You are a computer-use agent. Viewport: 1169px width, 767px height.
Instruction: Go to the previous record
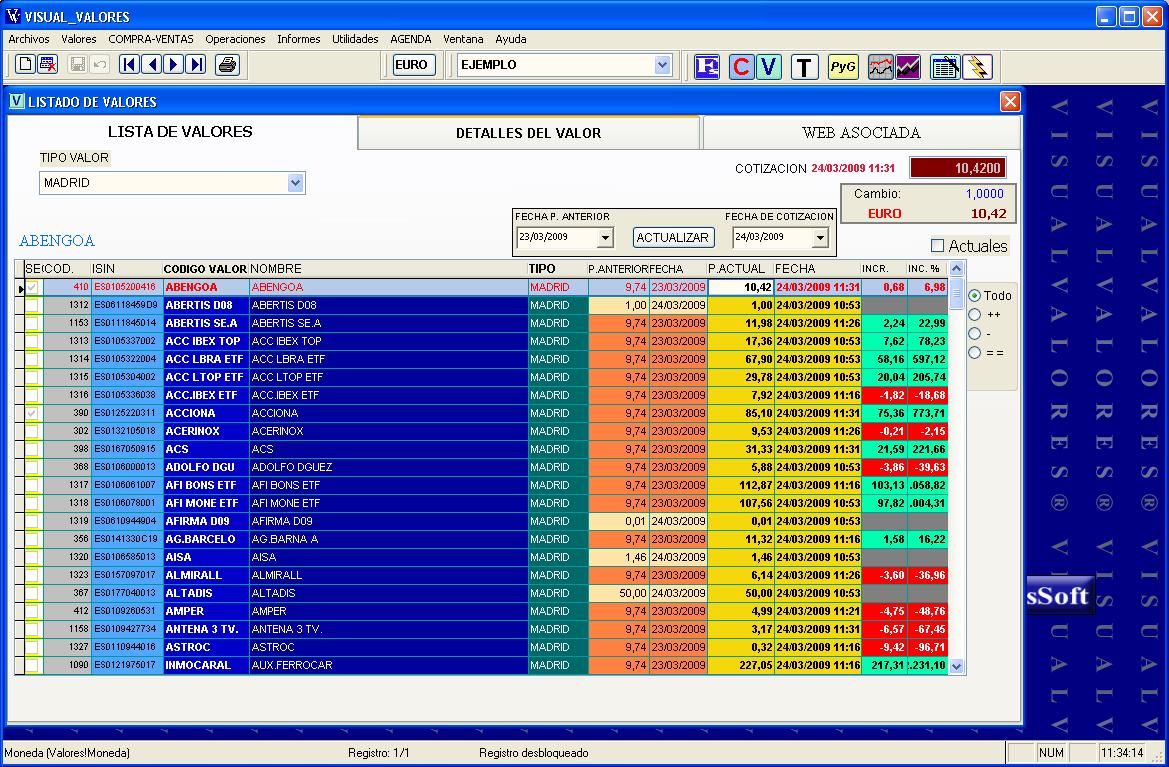151,65
